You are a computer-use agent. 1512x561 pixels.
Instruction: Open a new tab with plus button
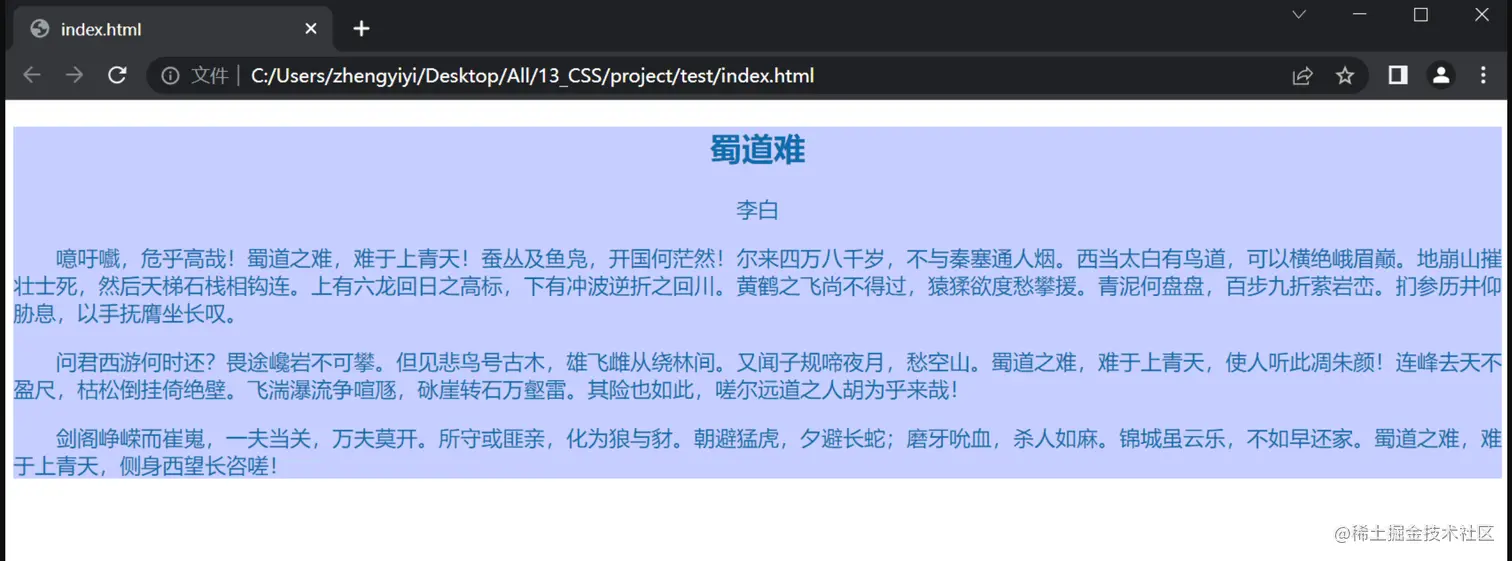(x=361, y=29)
